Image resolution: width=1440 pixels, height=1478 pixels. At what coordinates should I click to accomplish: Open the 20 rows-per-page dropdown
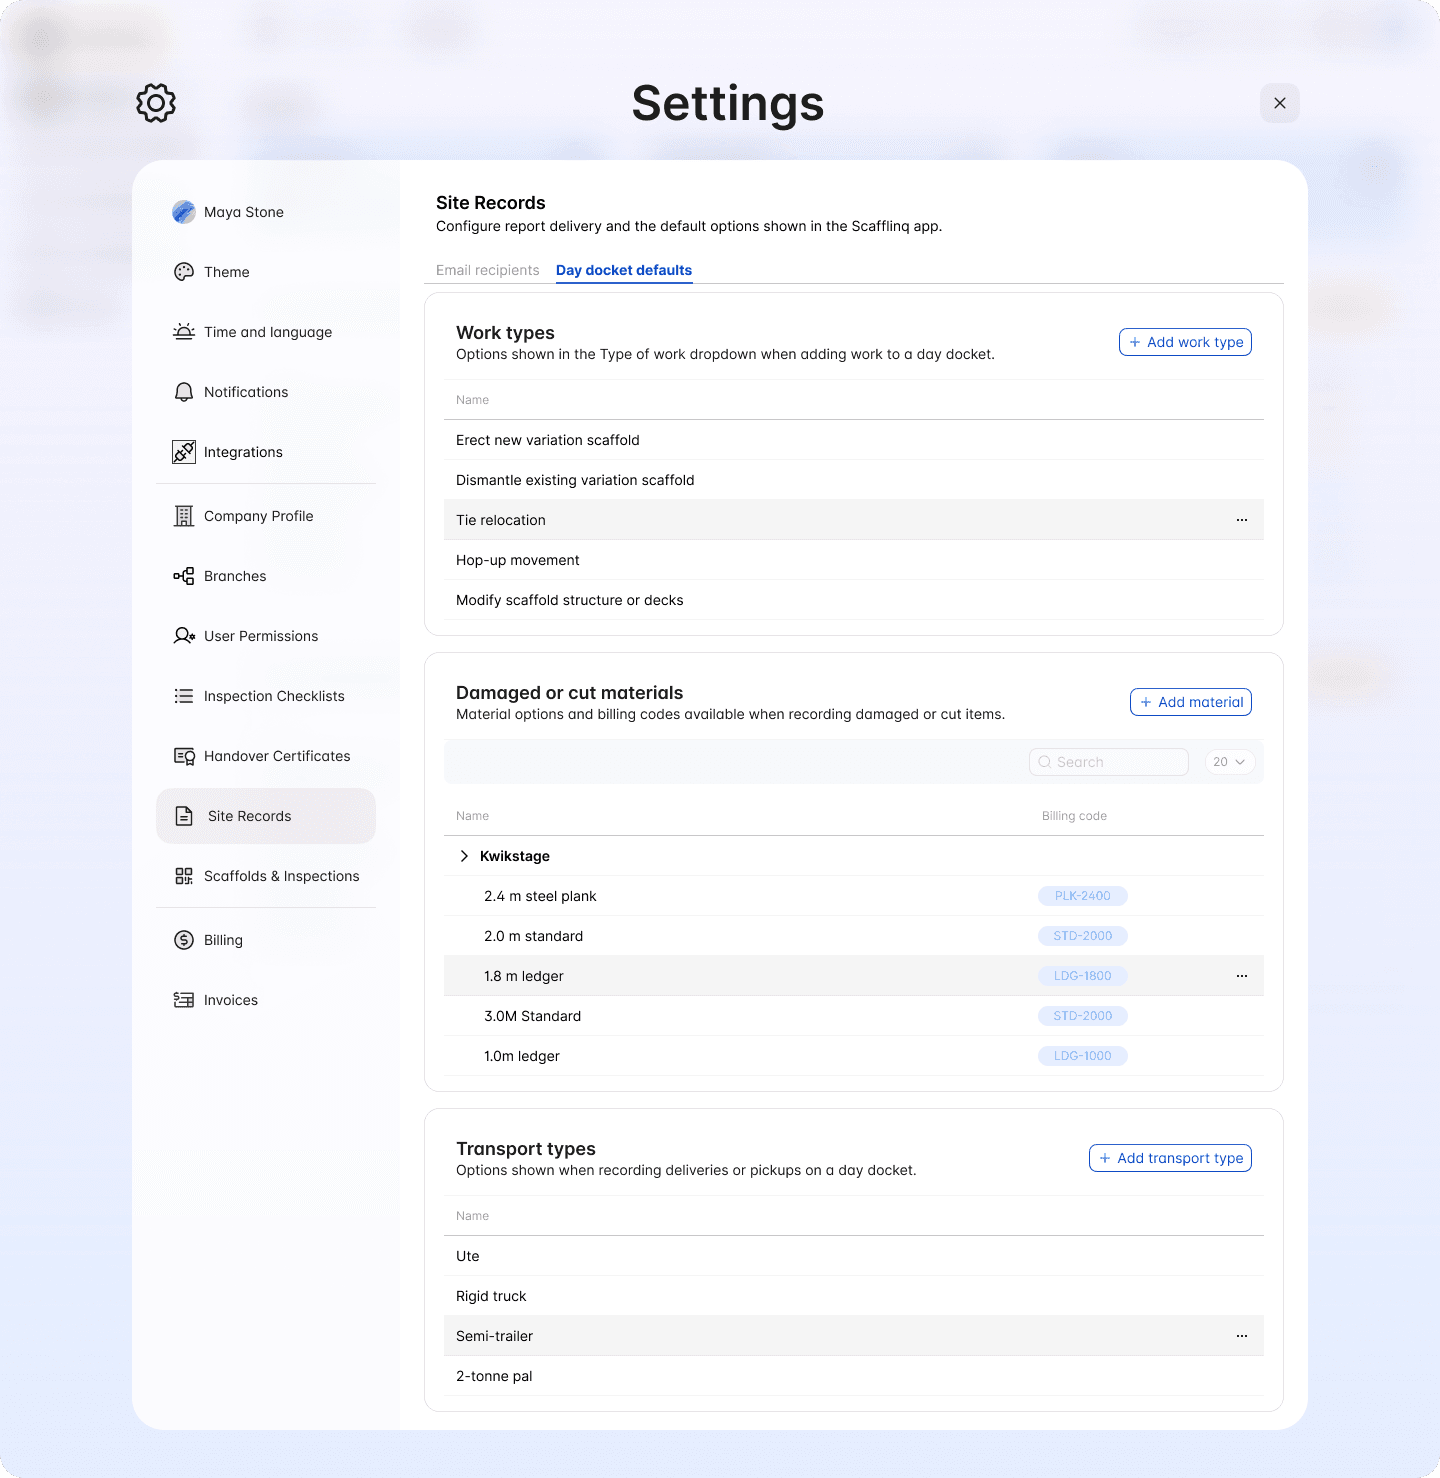pyautogui.click(x=1230, y=762)
